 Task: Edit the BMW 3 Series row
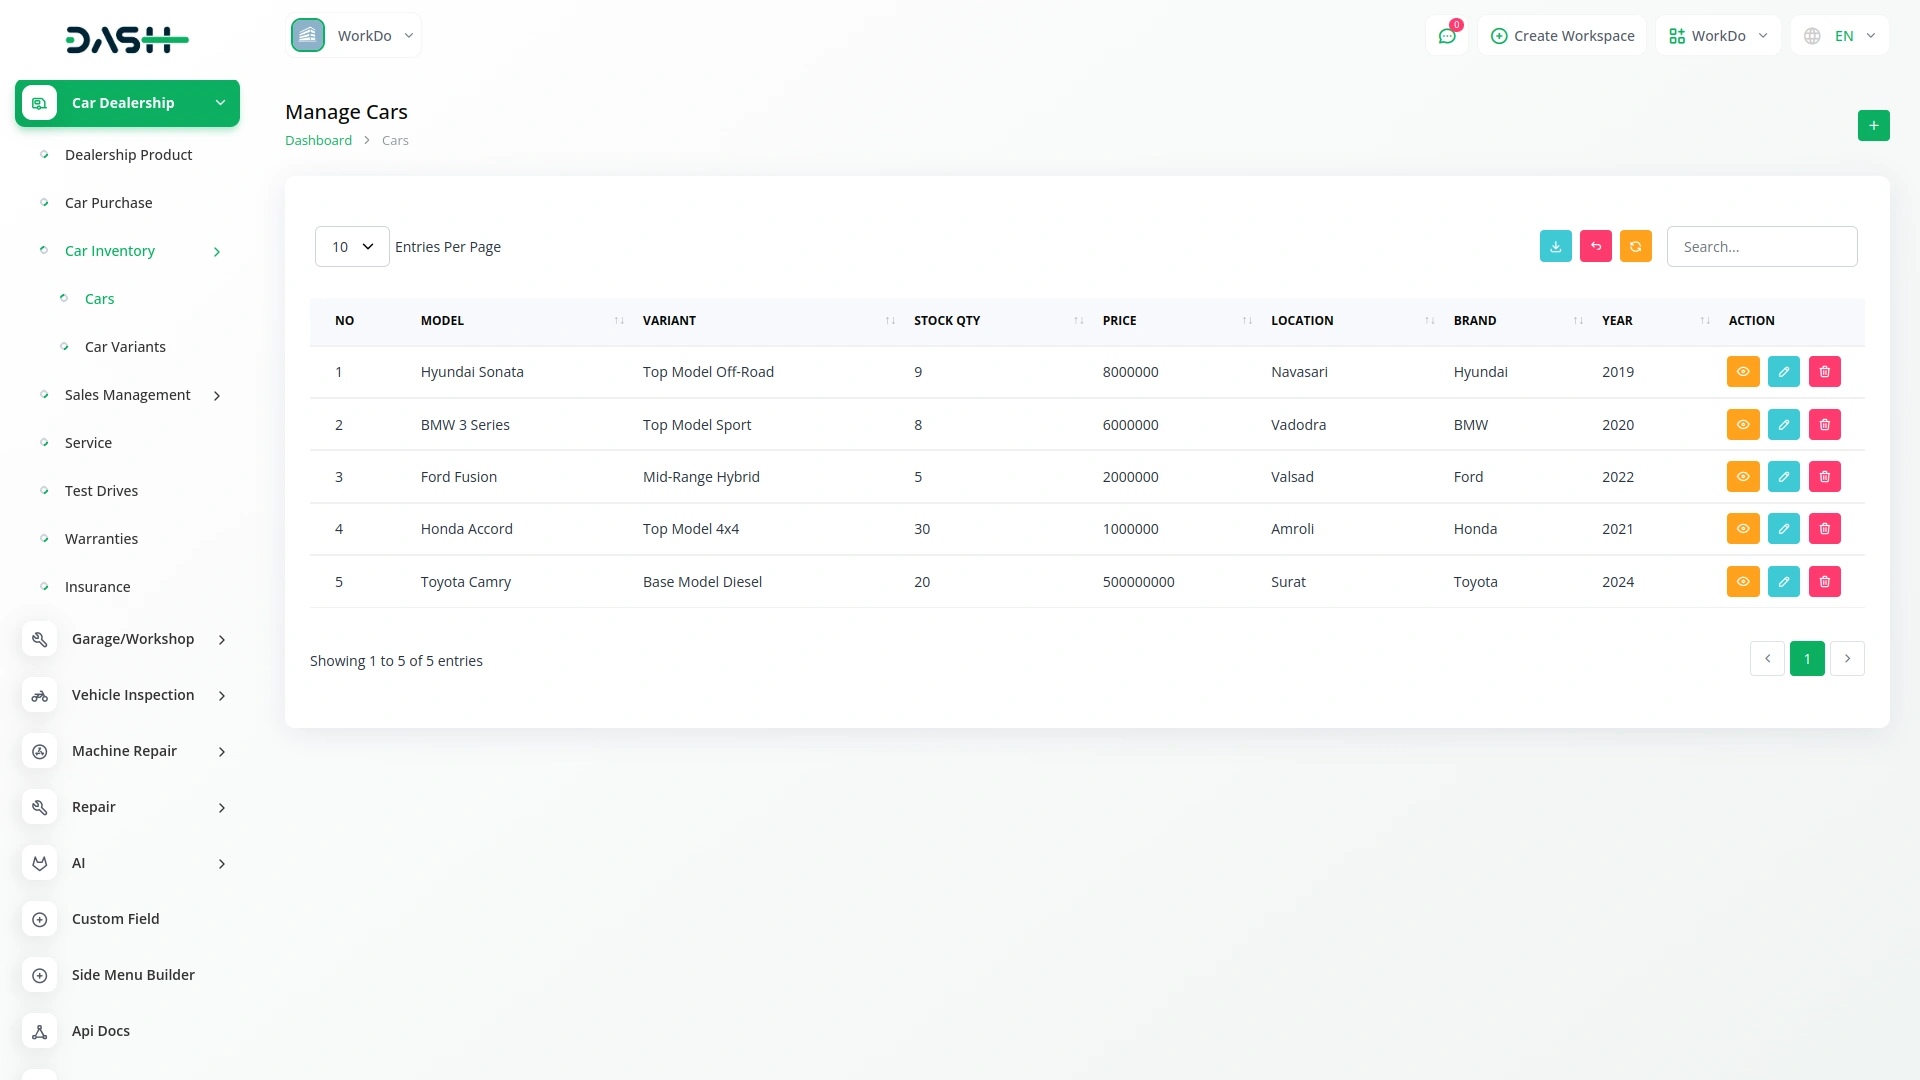[1783, 425]
